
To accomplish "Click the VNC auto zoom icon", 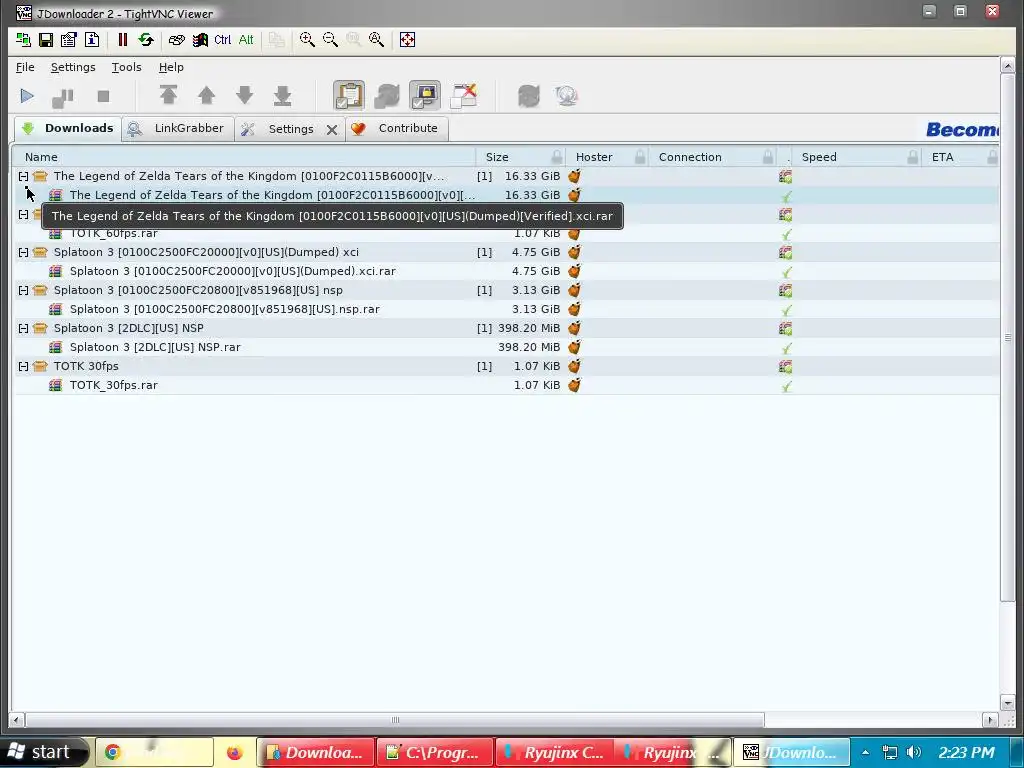I will tap(376, 40).
